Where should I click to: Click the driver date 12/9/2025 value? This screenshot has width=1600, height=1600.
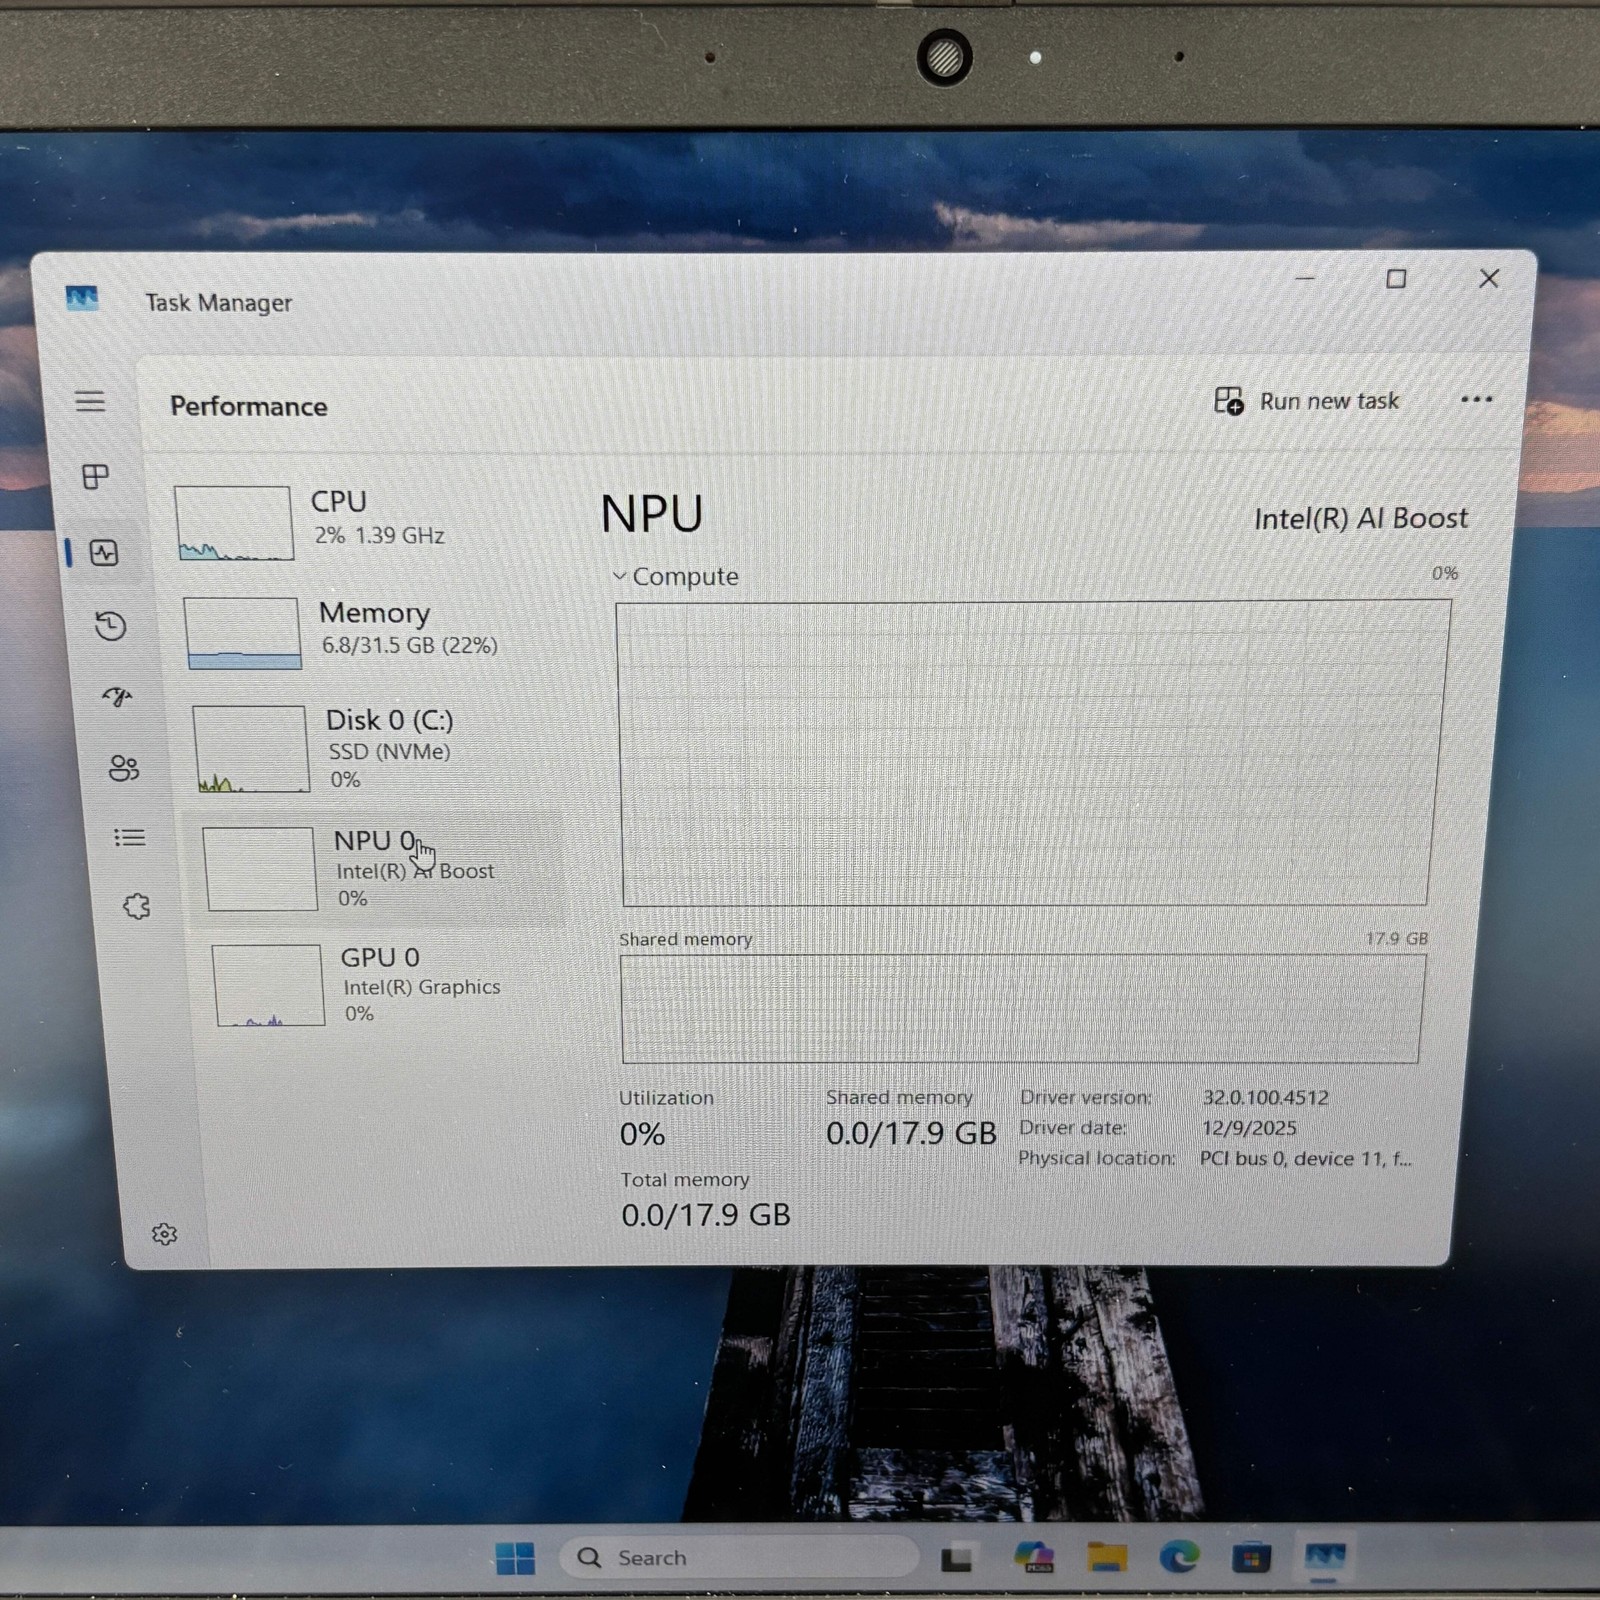pos(1249,1128)
